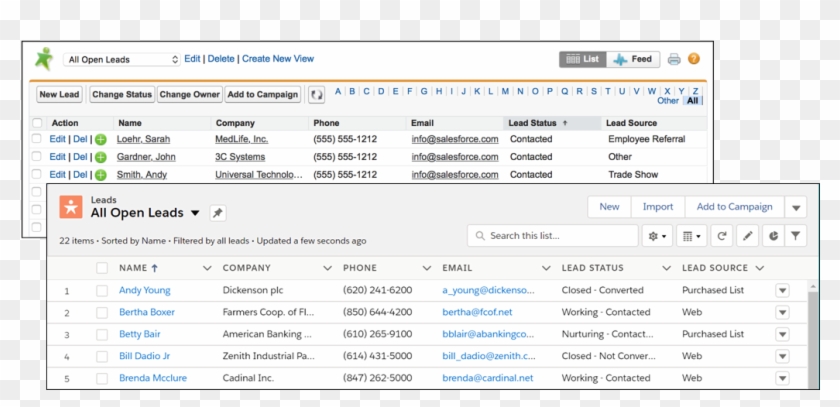This screenshot has width=840, height=407.
Task: Show All leads in alphabet filter
Action: (693, 101)
